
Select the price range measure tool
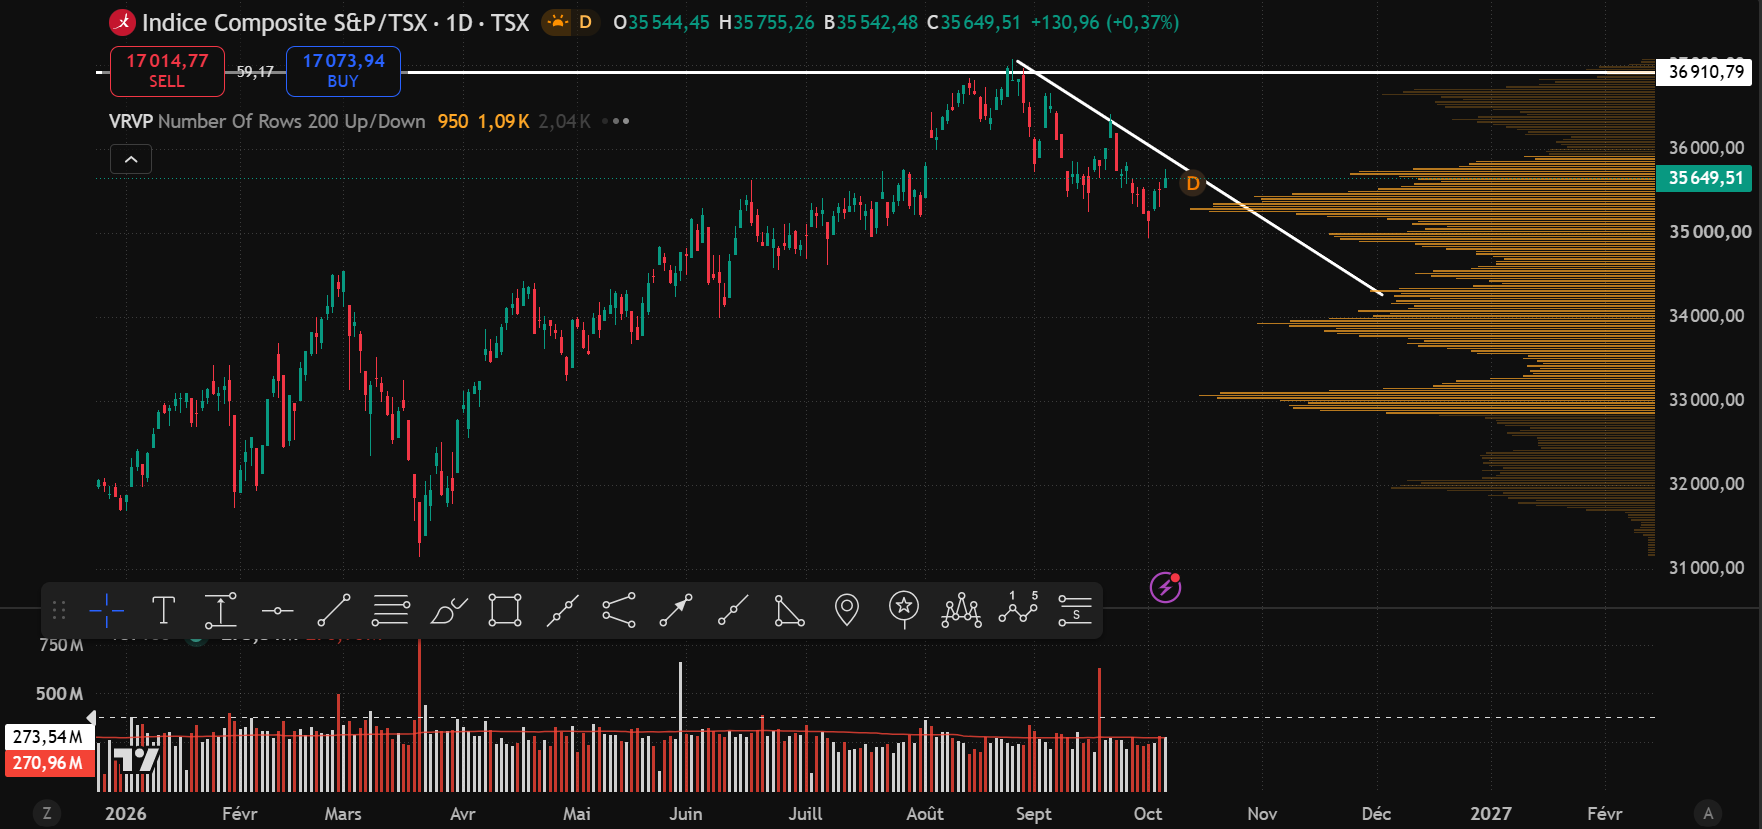[220, 610]
